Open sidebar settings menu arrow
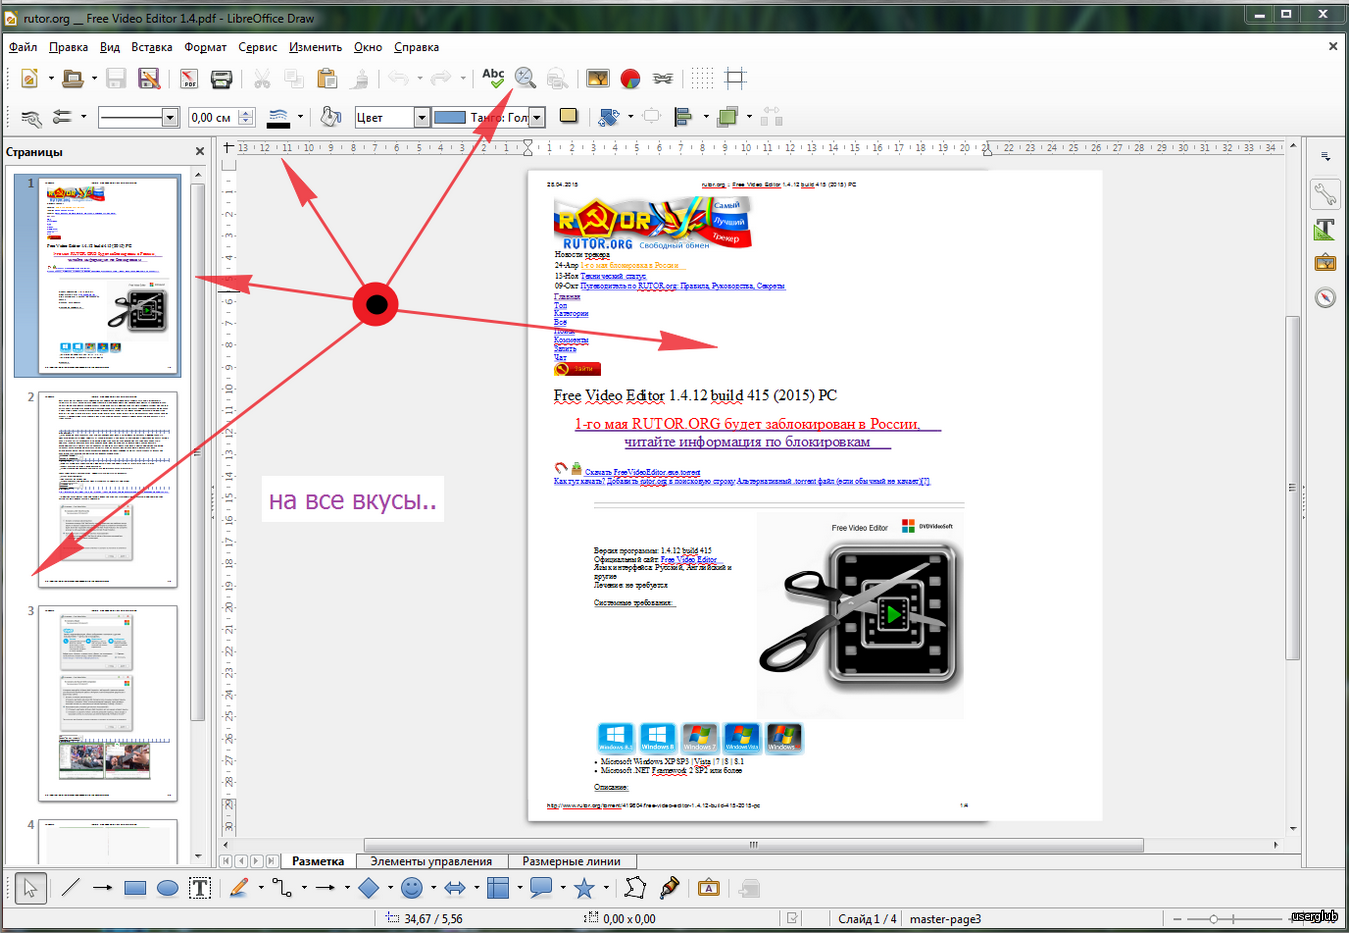Image resolution: width=1349 pixels, height=933 pixels. click(1325, 156)
